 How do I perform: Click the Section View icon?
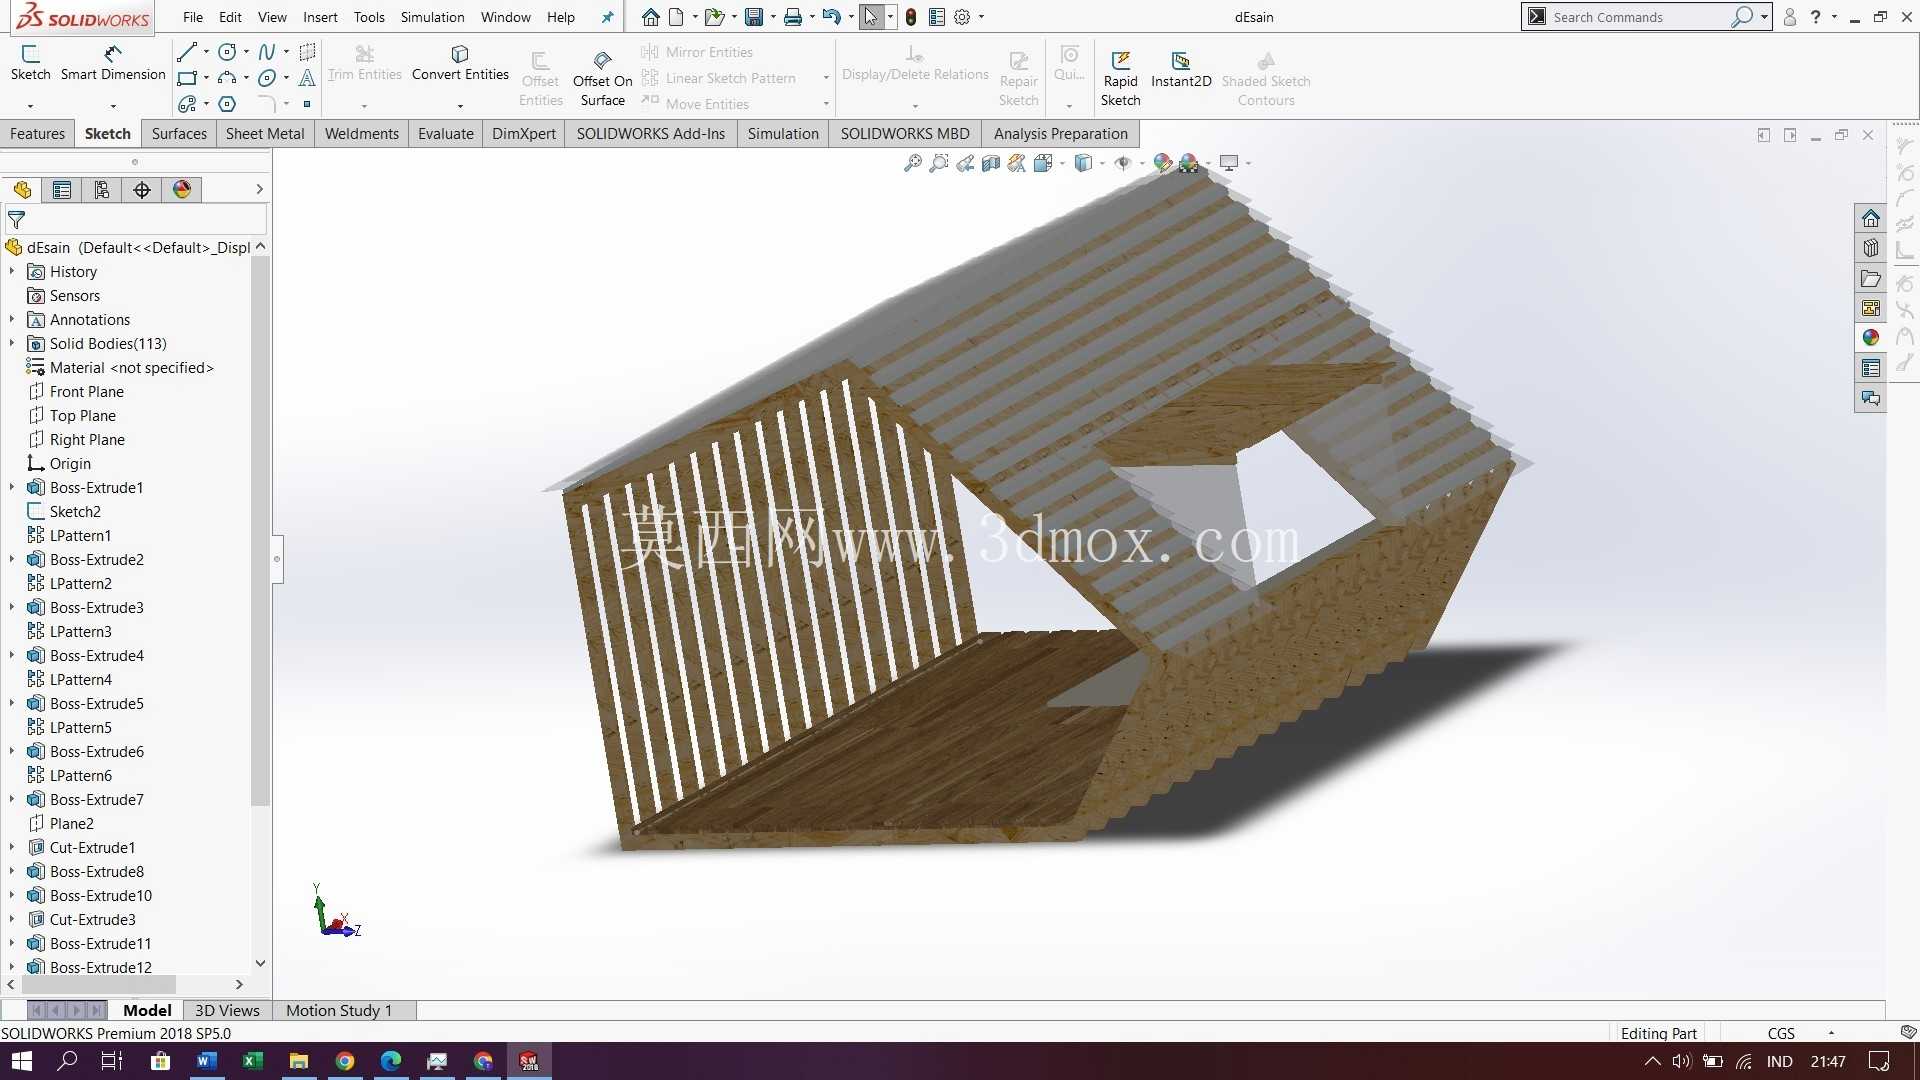(x=991, y=163)
